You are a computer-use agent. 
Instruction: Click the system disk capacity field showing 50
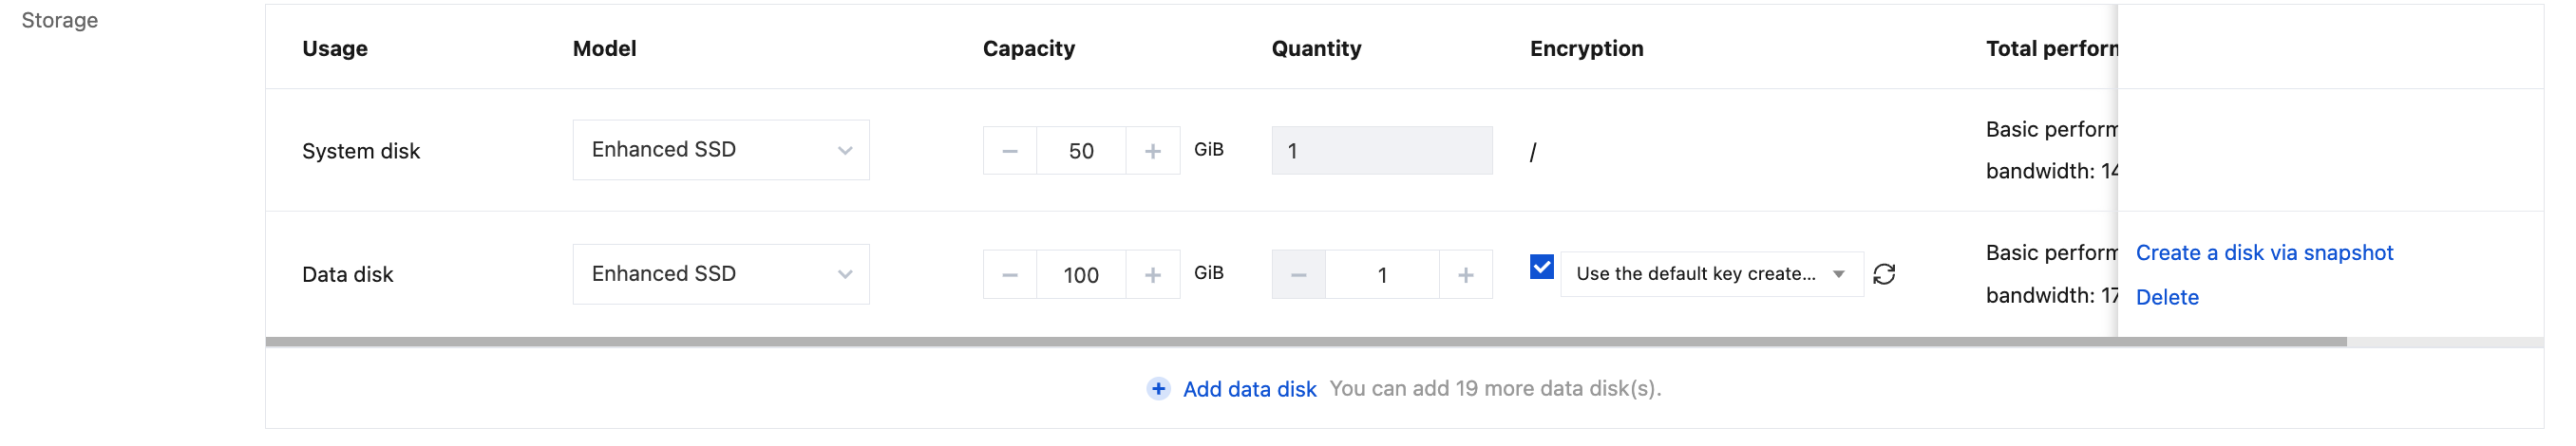coord(1081,151)
